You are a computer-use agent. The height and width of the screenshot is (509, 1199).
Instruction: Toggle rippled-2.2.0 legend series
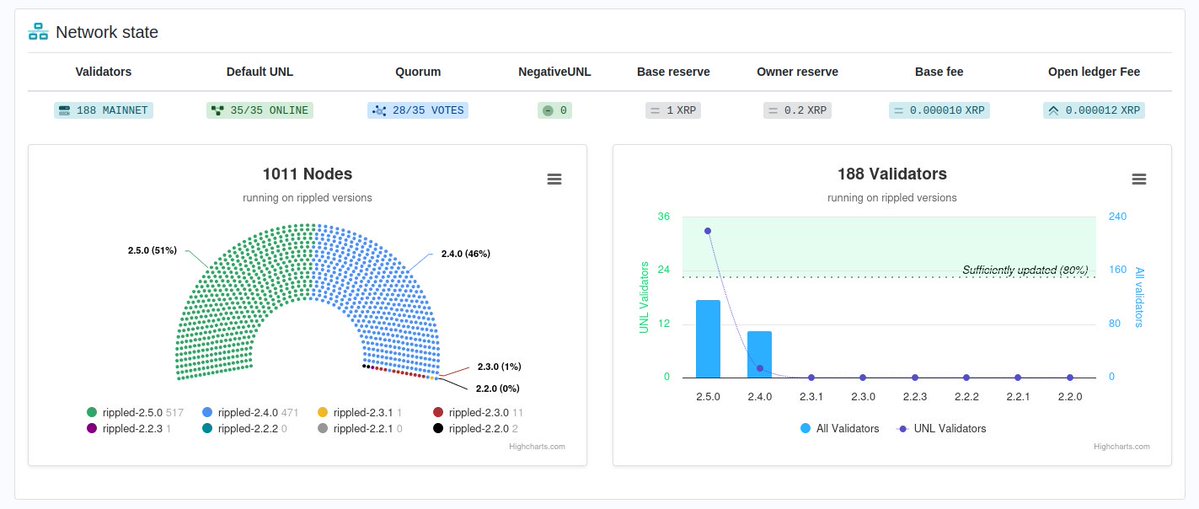click(x=475, y=429)
